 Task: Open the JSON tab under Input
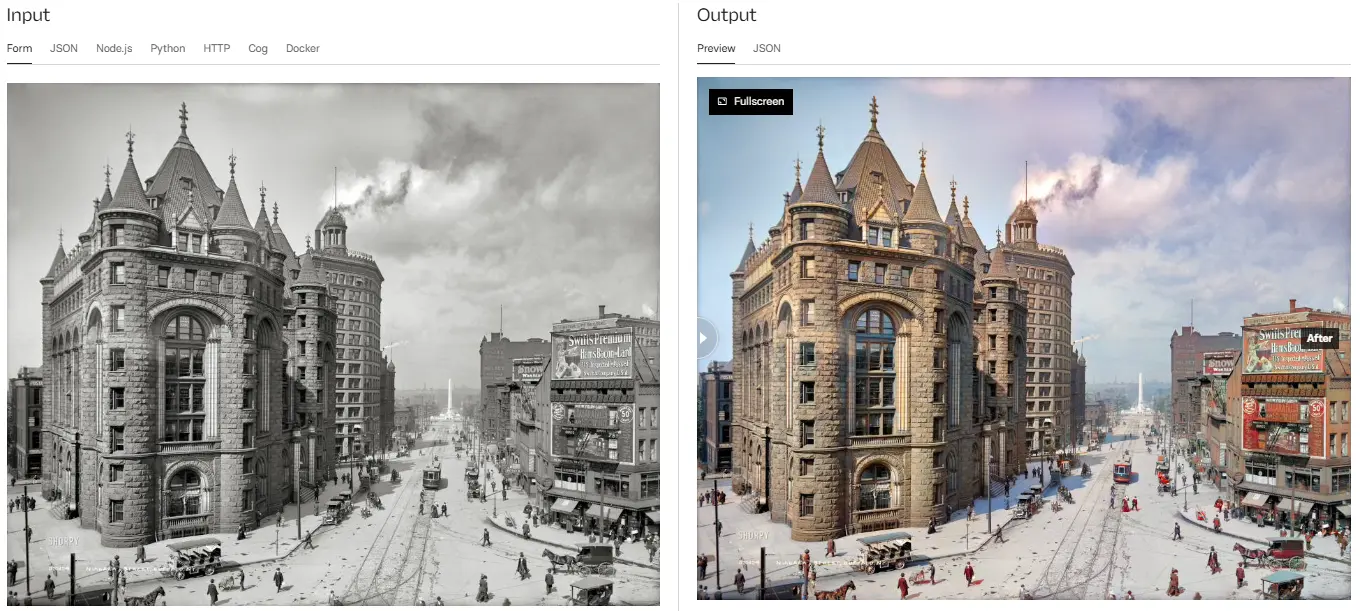[x=64, y=48]
